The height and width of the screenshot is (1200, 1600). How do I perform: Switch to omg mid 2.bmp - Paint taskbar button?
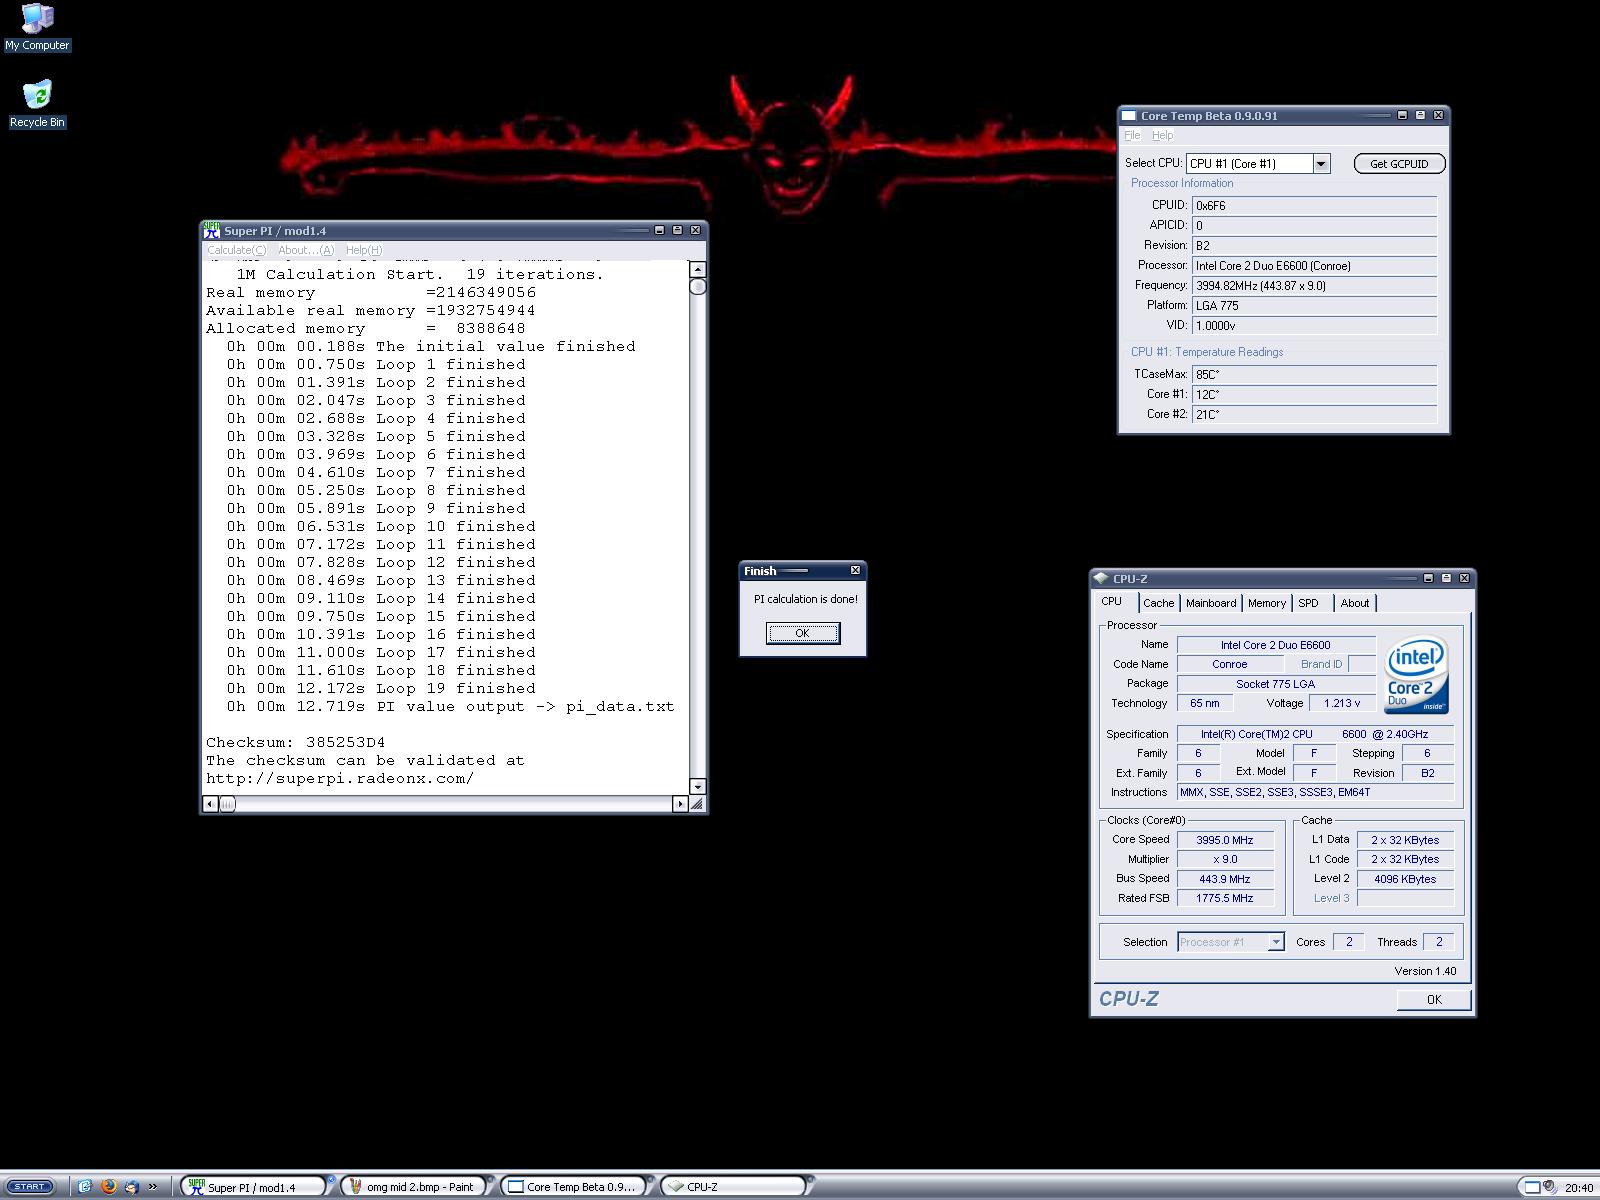pos(415,1187)
